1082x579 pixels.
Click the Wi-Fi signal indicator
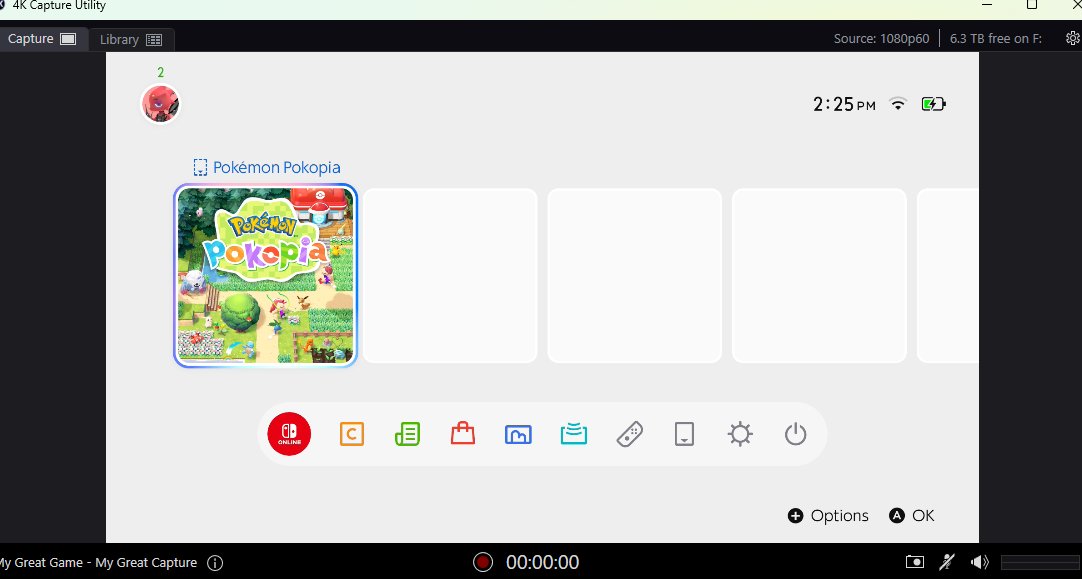(898, 104)
